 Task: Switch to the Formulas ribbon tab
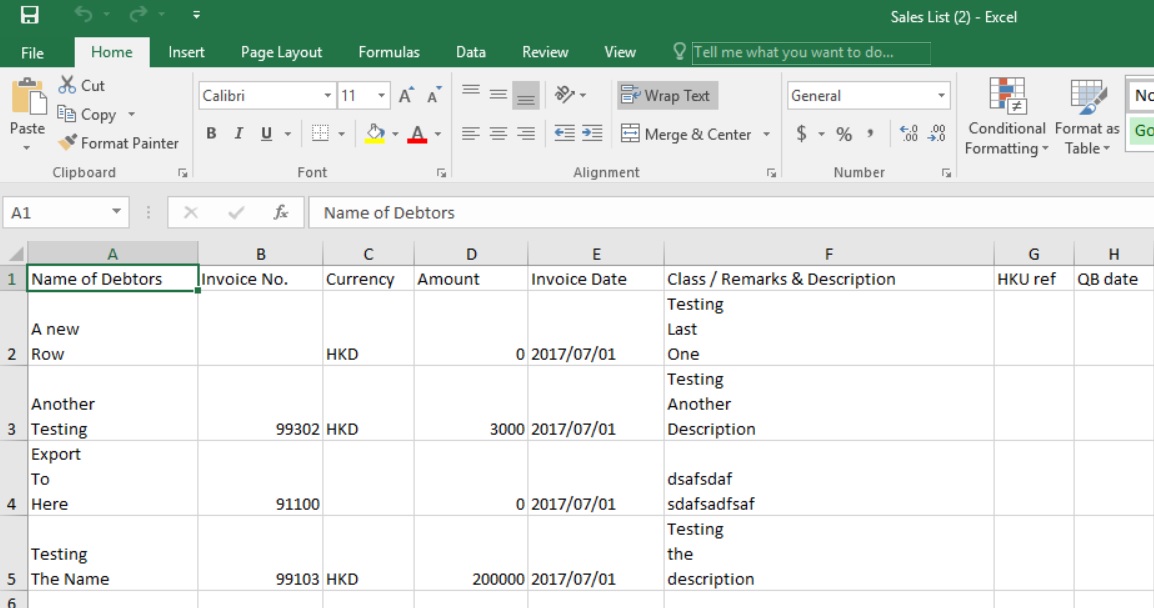(x=389, y=52)
